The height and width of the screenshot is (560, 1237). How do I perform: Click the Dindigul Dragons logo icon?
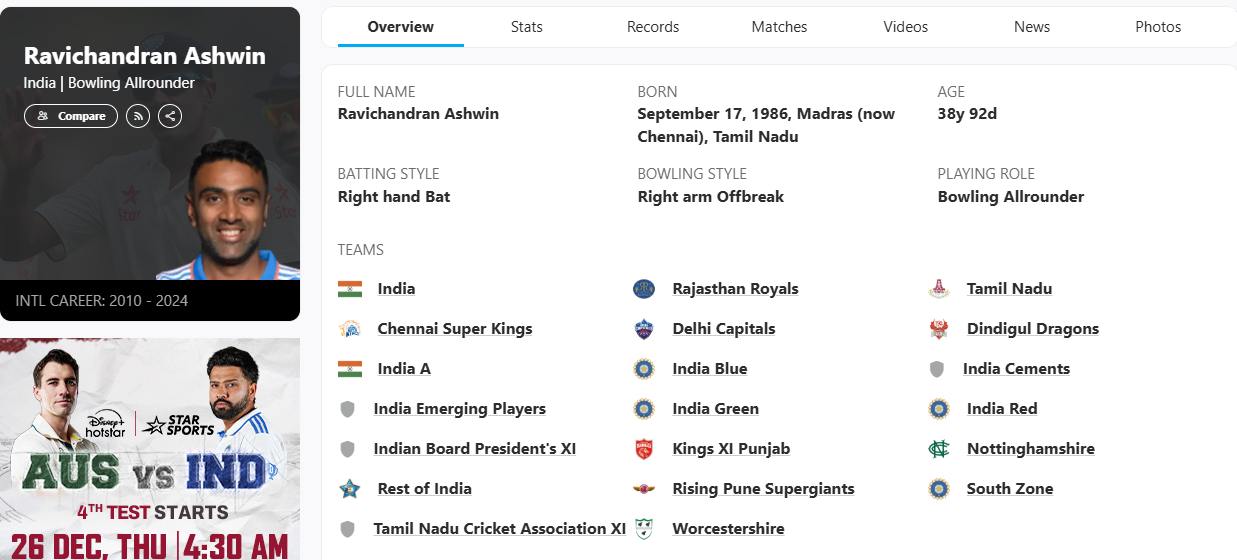938,329
